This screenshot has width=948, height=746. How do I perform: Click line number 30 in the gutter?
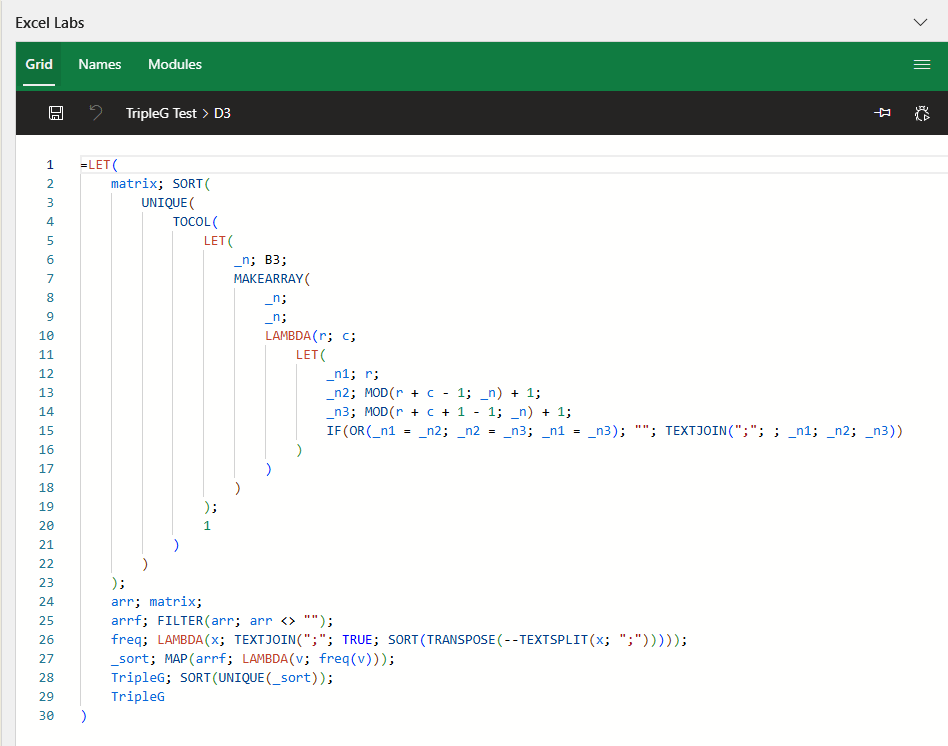47,715
